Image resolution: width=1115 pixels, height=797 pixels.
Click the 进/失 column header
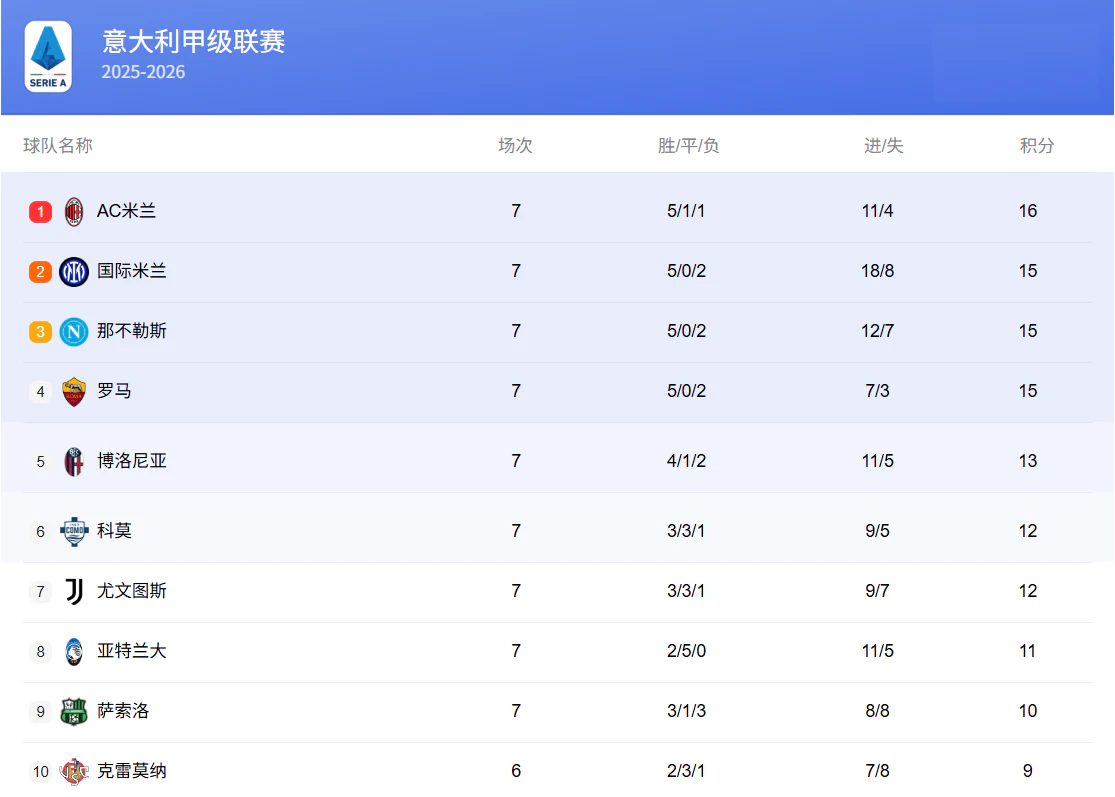pos(883,146)
